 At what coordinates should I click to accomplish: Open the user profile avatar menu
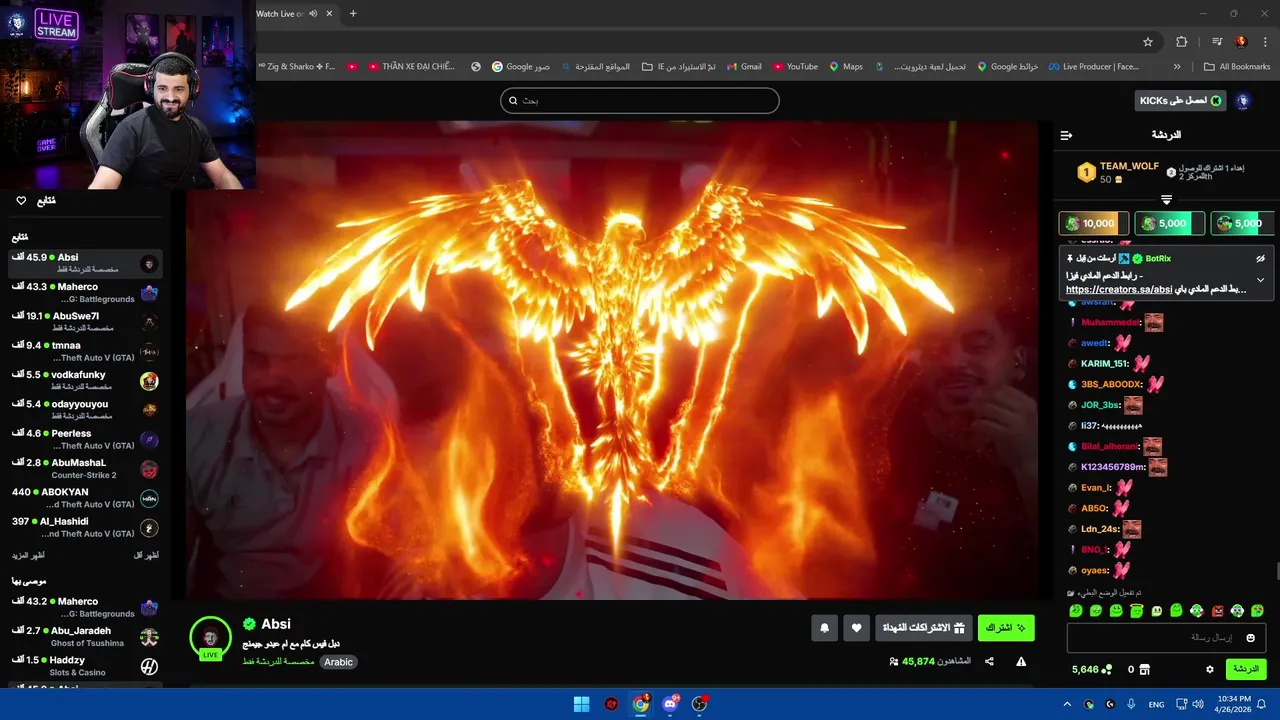[x=1242, y=101]
